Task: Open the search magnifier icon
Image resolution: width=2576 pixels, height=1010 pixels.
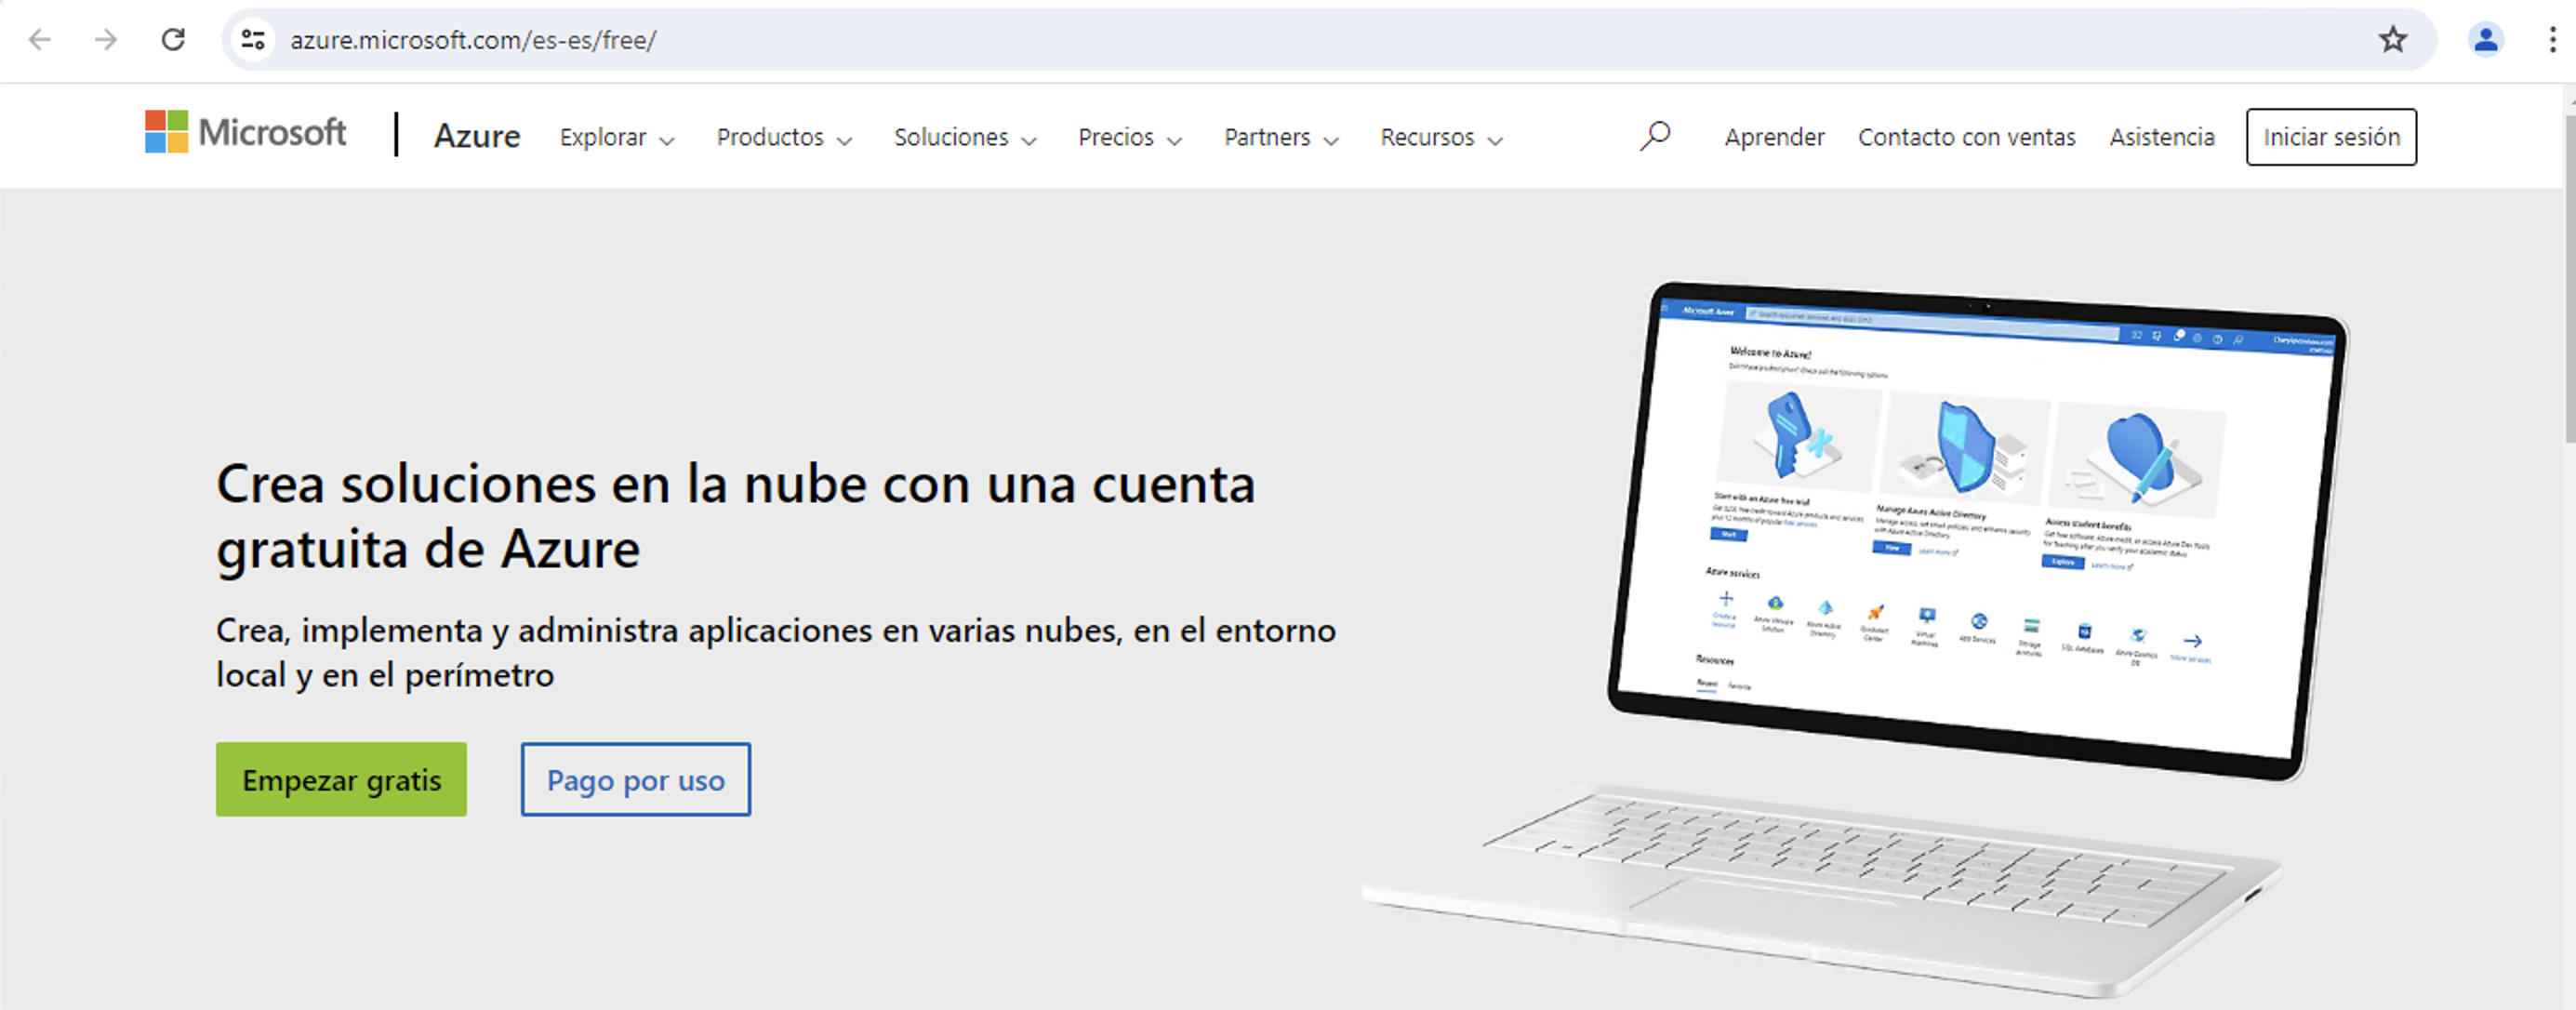Action: [1655, 136]
